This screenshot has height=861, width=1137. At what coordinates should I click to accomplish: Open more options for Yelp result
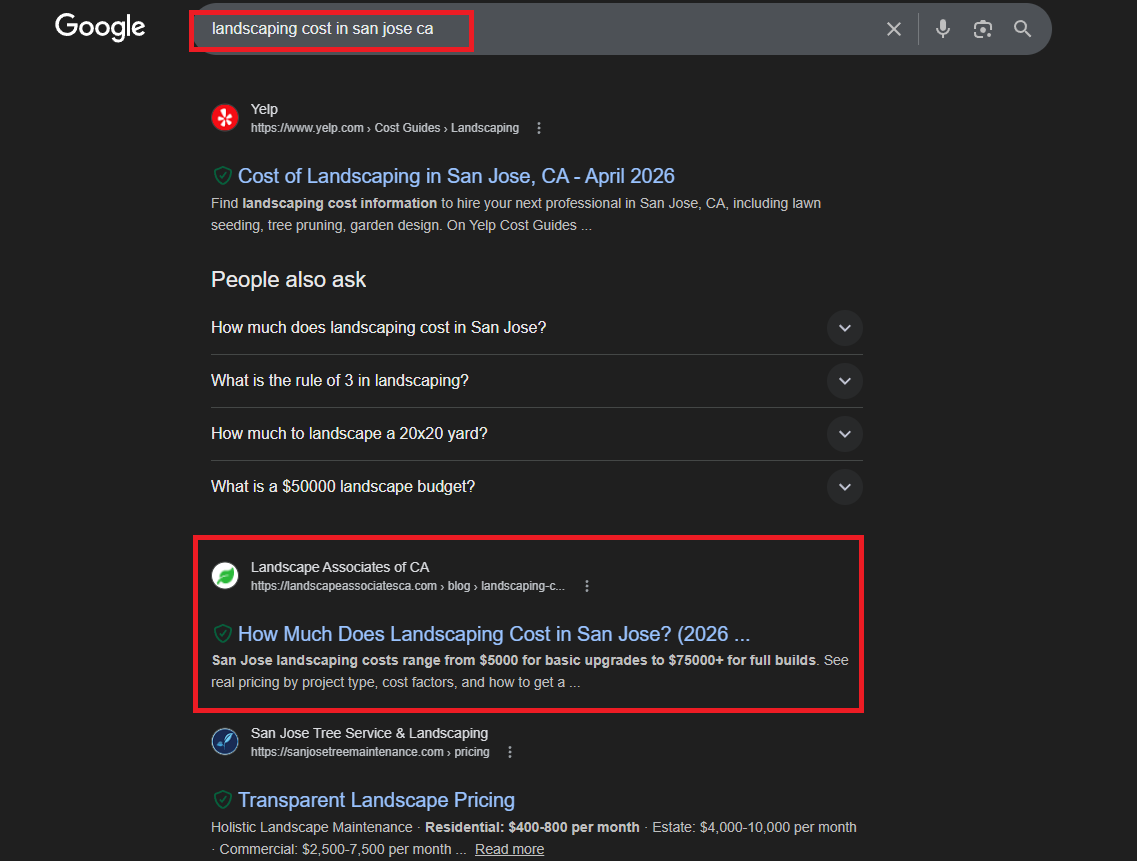pos(539,128)
